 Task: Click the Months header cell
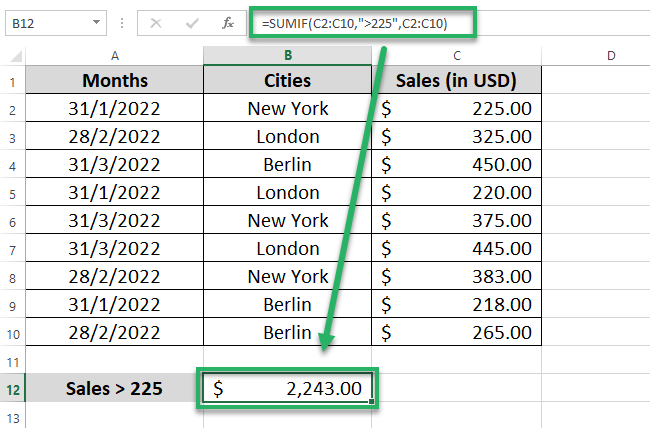[x=115, y=80]
